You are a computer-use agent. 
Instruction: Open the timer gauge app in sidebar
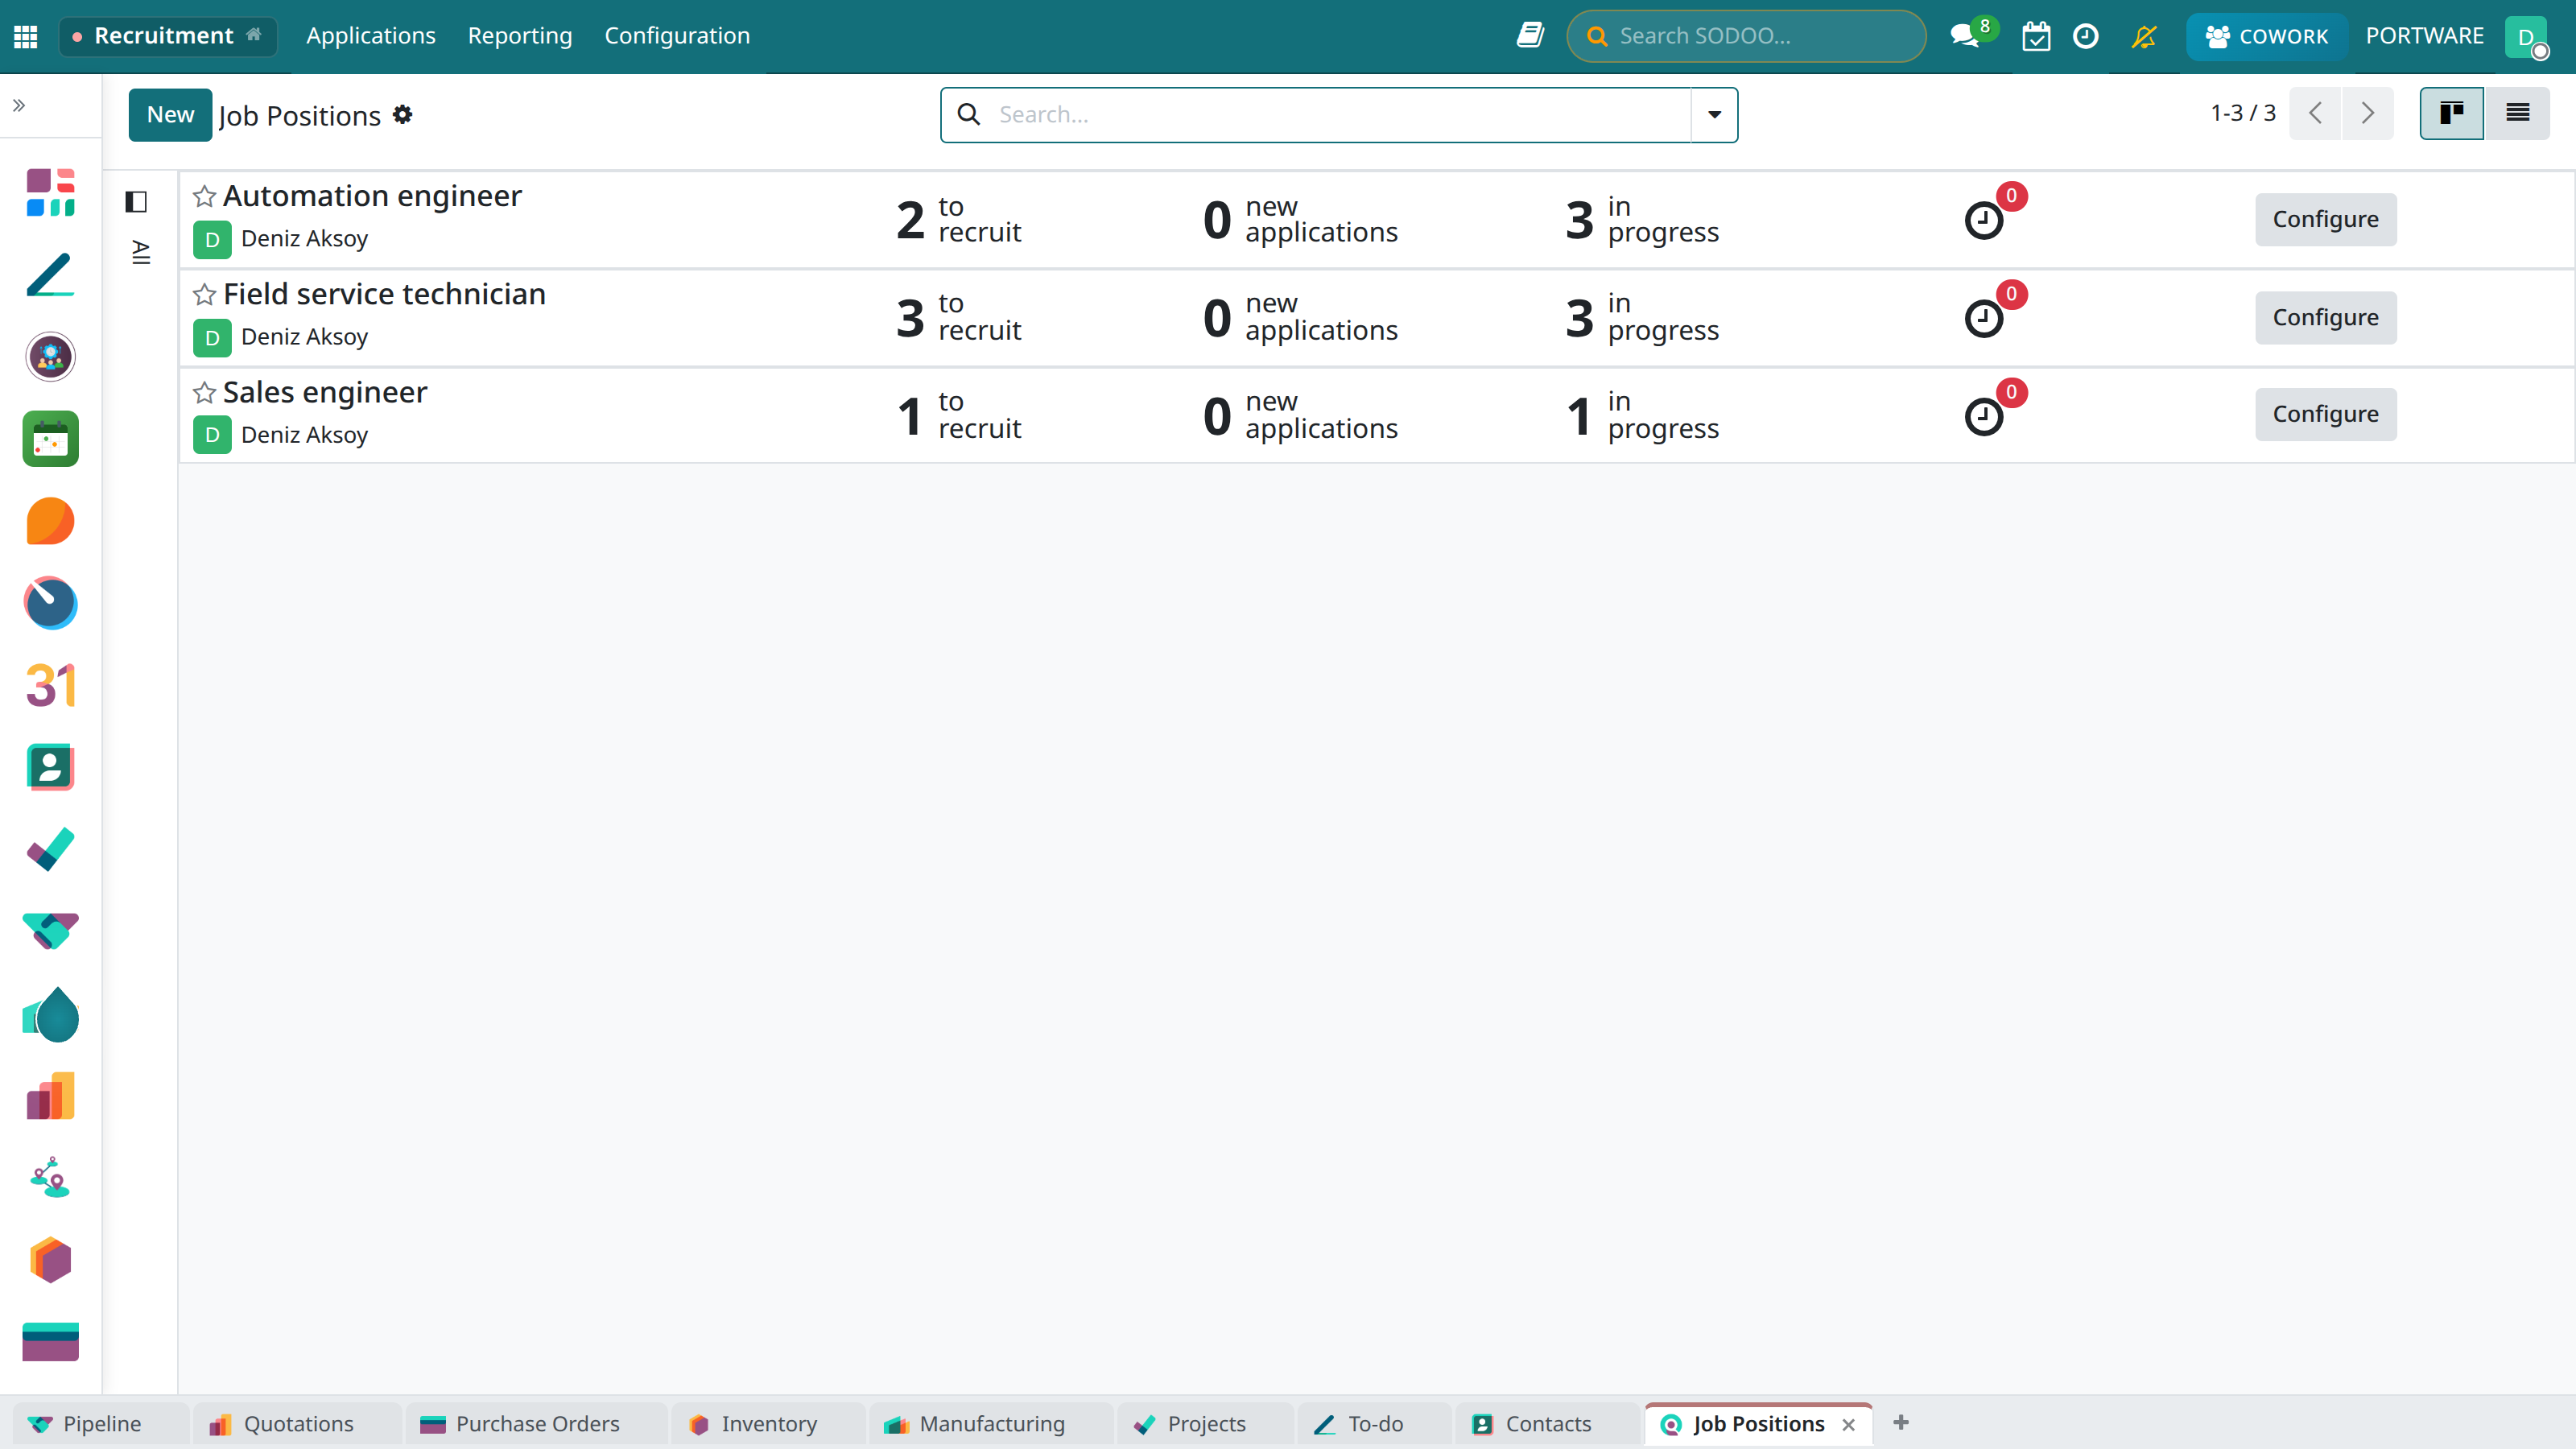tap(50, 603)
